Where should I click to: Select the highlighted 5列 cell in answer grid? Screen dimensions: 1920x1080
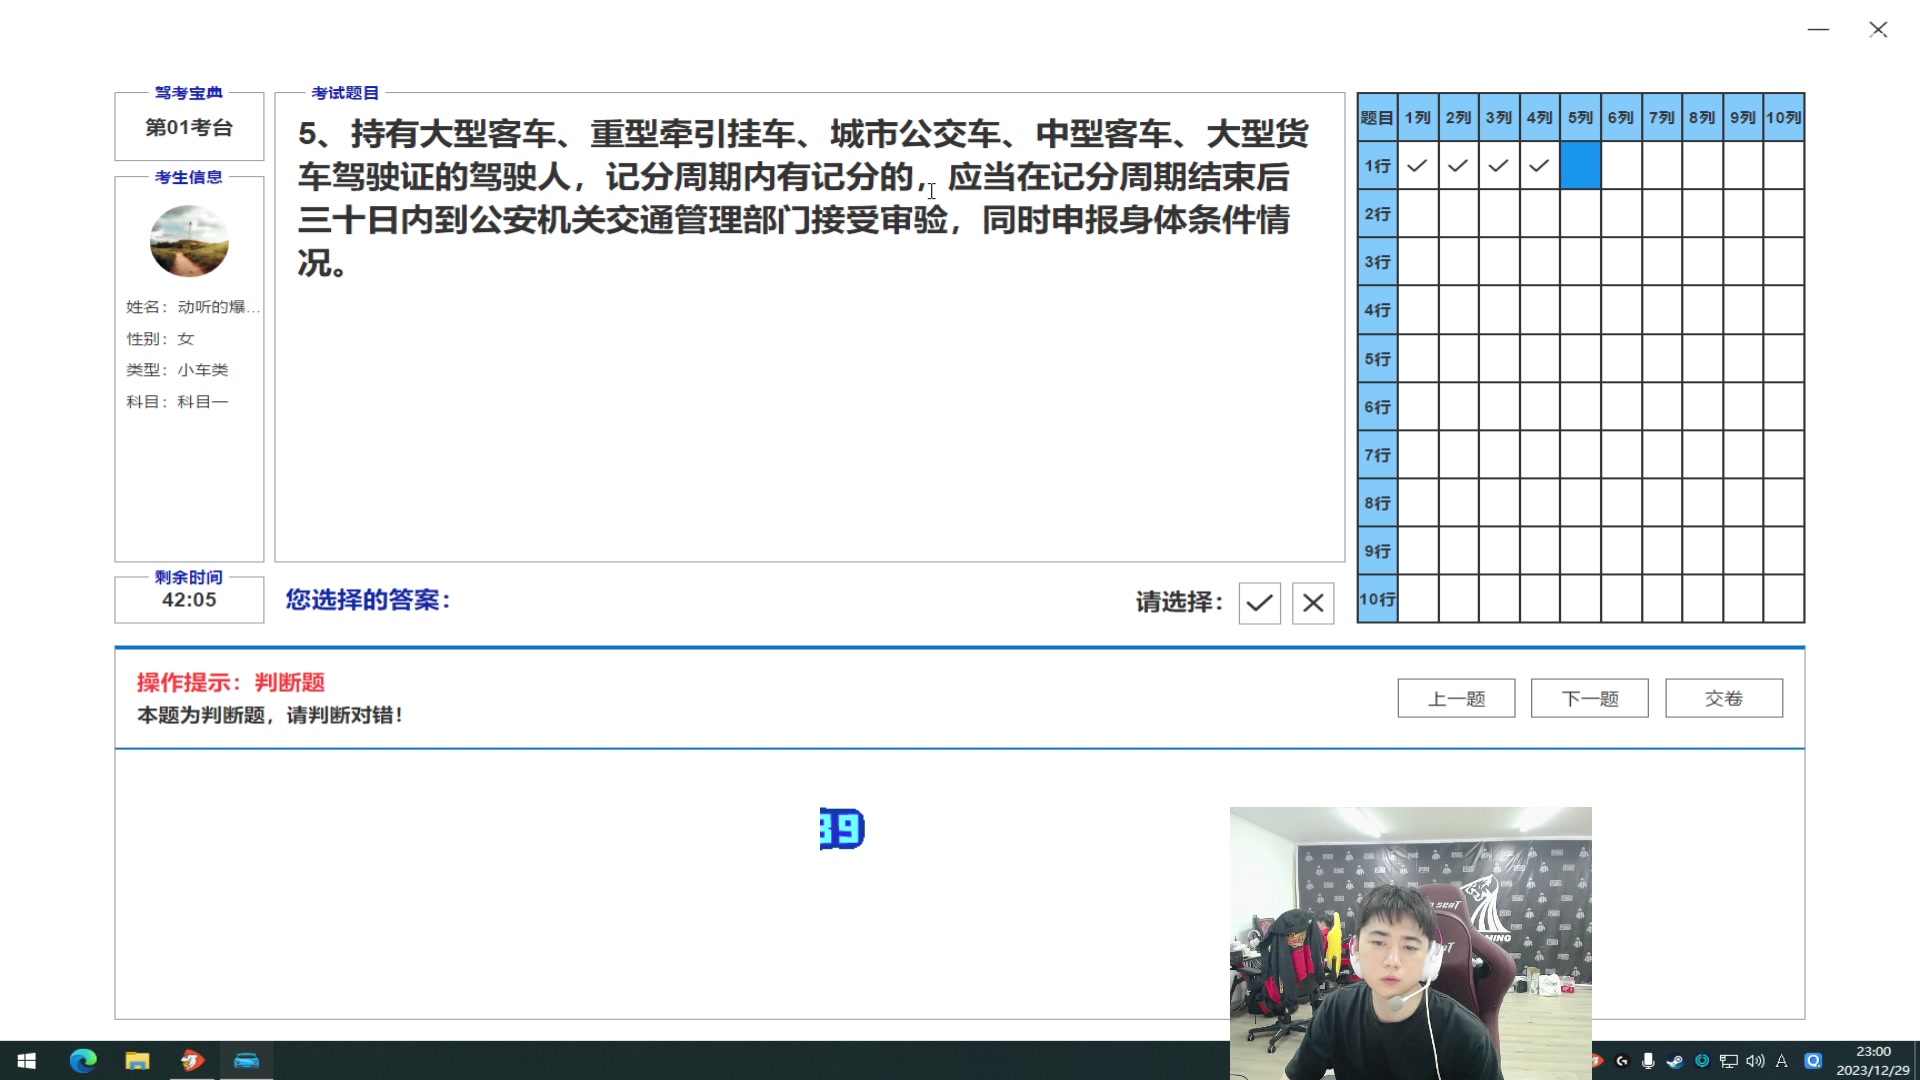click(x=1580, y=165)
